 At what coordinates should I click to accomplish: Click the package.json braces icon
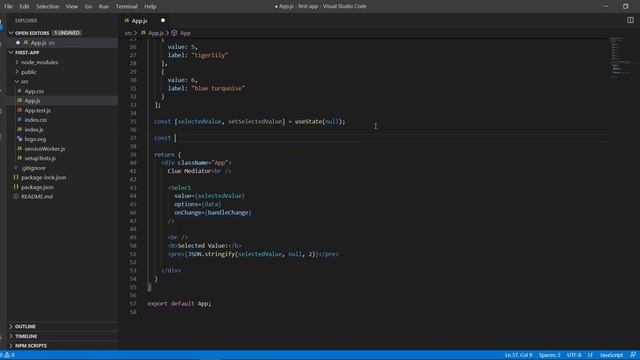pos(16,187)
